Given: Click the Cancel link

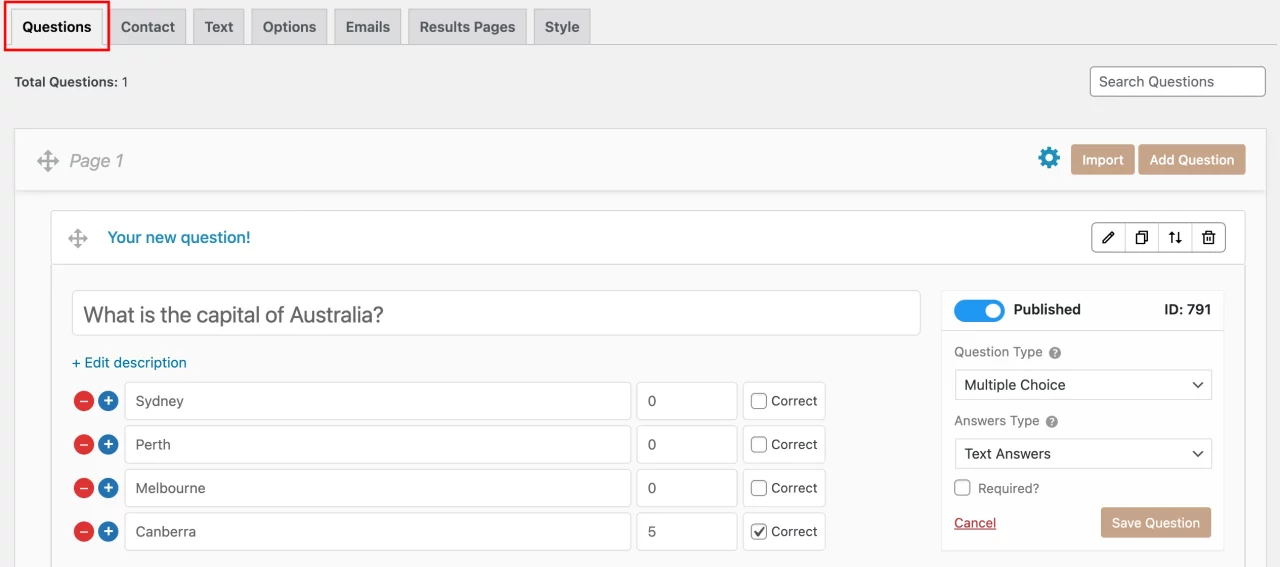Looking at the screenshot, I should [975, 523].
